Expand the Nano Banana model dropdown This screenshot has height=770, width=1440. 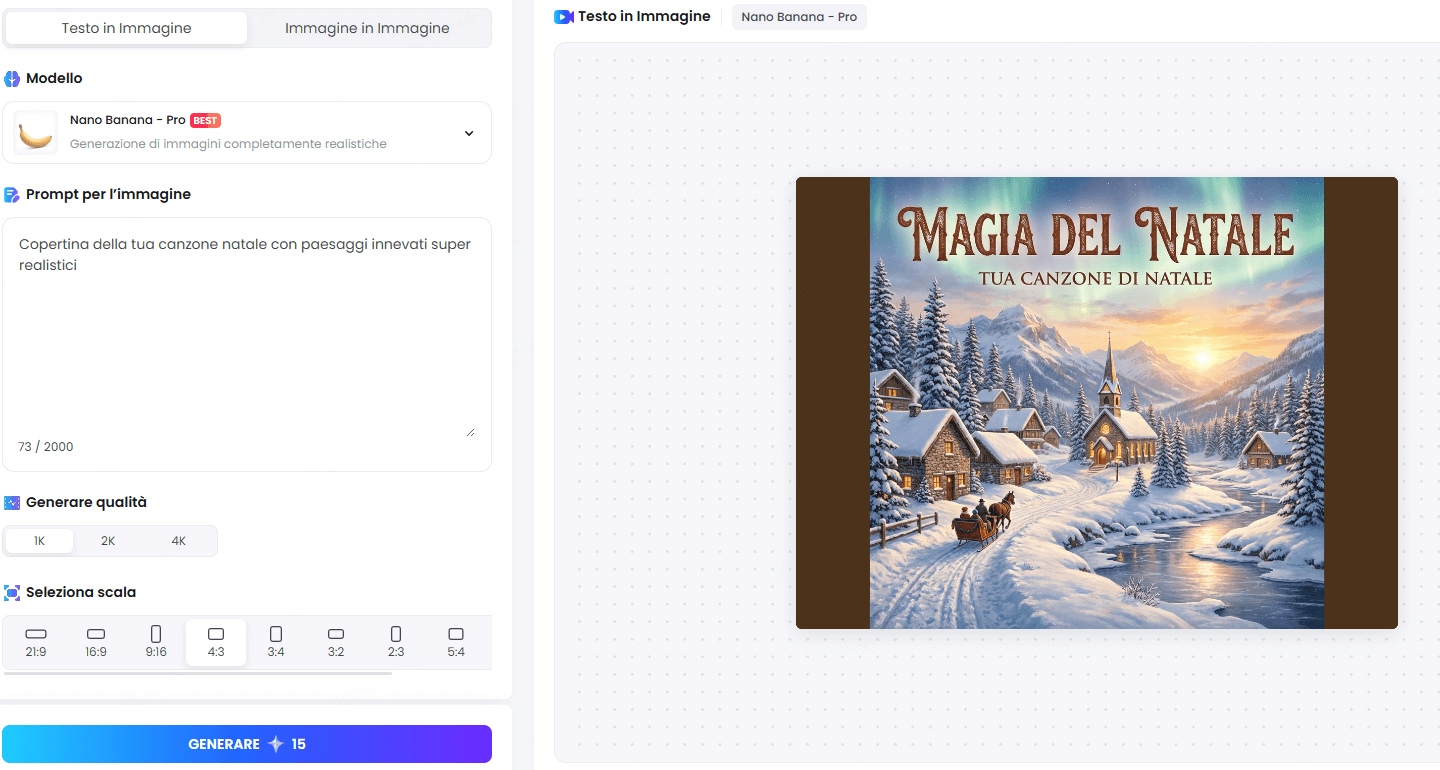coord(468,132)
